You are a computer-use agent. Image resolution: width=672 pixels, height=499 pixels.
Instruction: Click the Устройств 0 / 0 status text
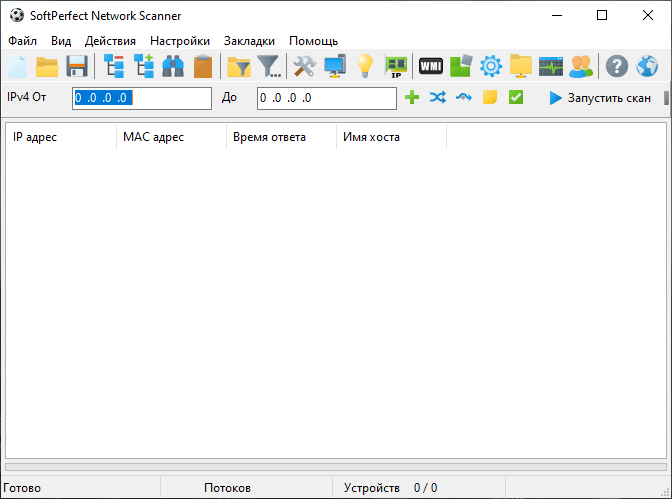click(390, 488)
